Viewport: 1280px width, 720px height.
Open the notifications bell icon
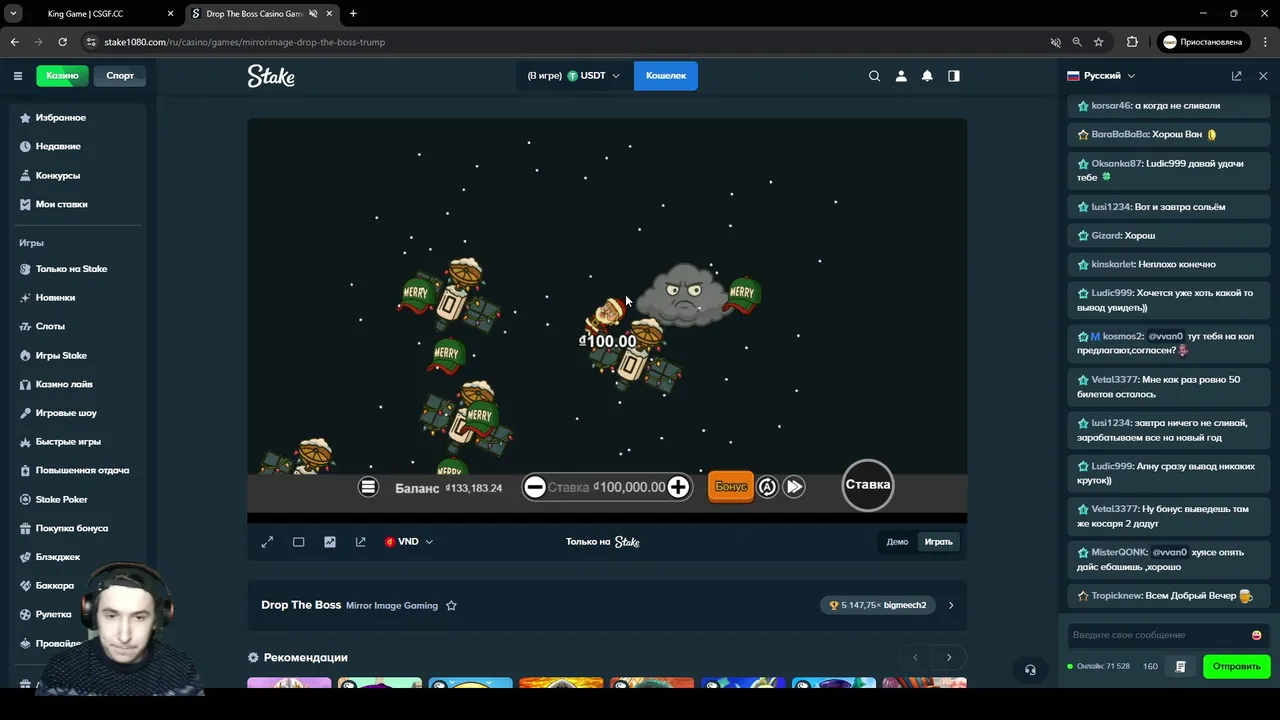point(927,76)
